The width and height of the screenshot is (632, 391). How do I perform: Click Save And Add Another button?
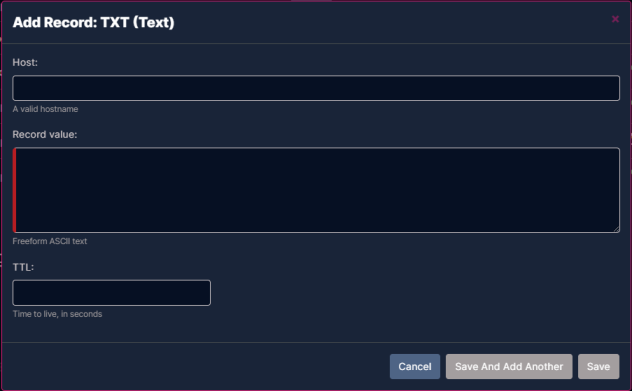(509, 366)
